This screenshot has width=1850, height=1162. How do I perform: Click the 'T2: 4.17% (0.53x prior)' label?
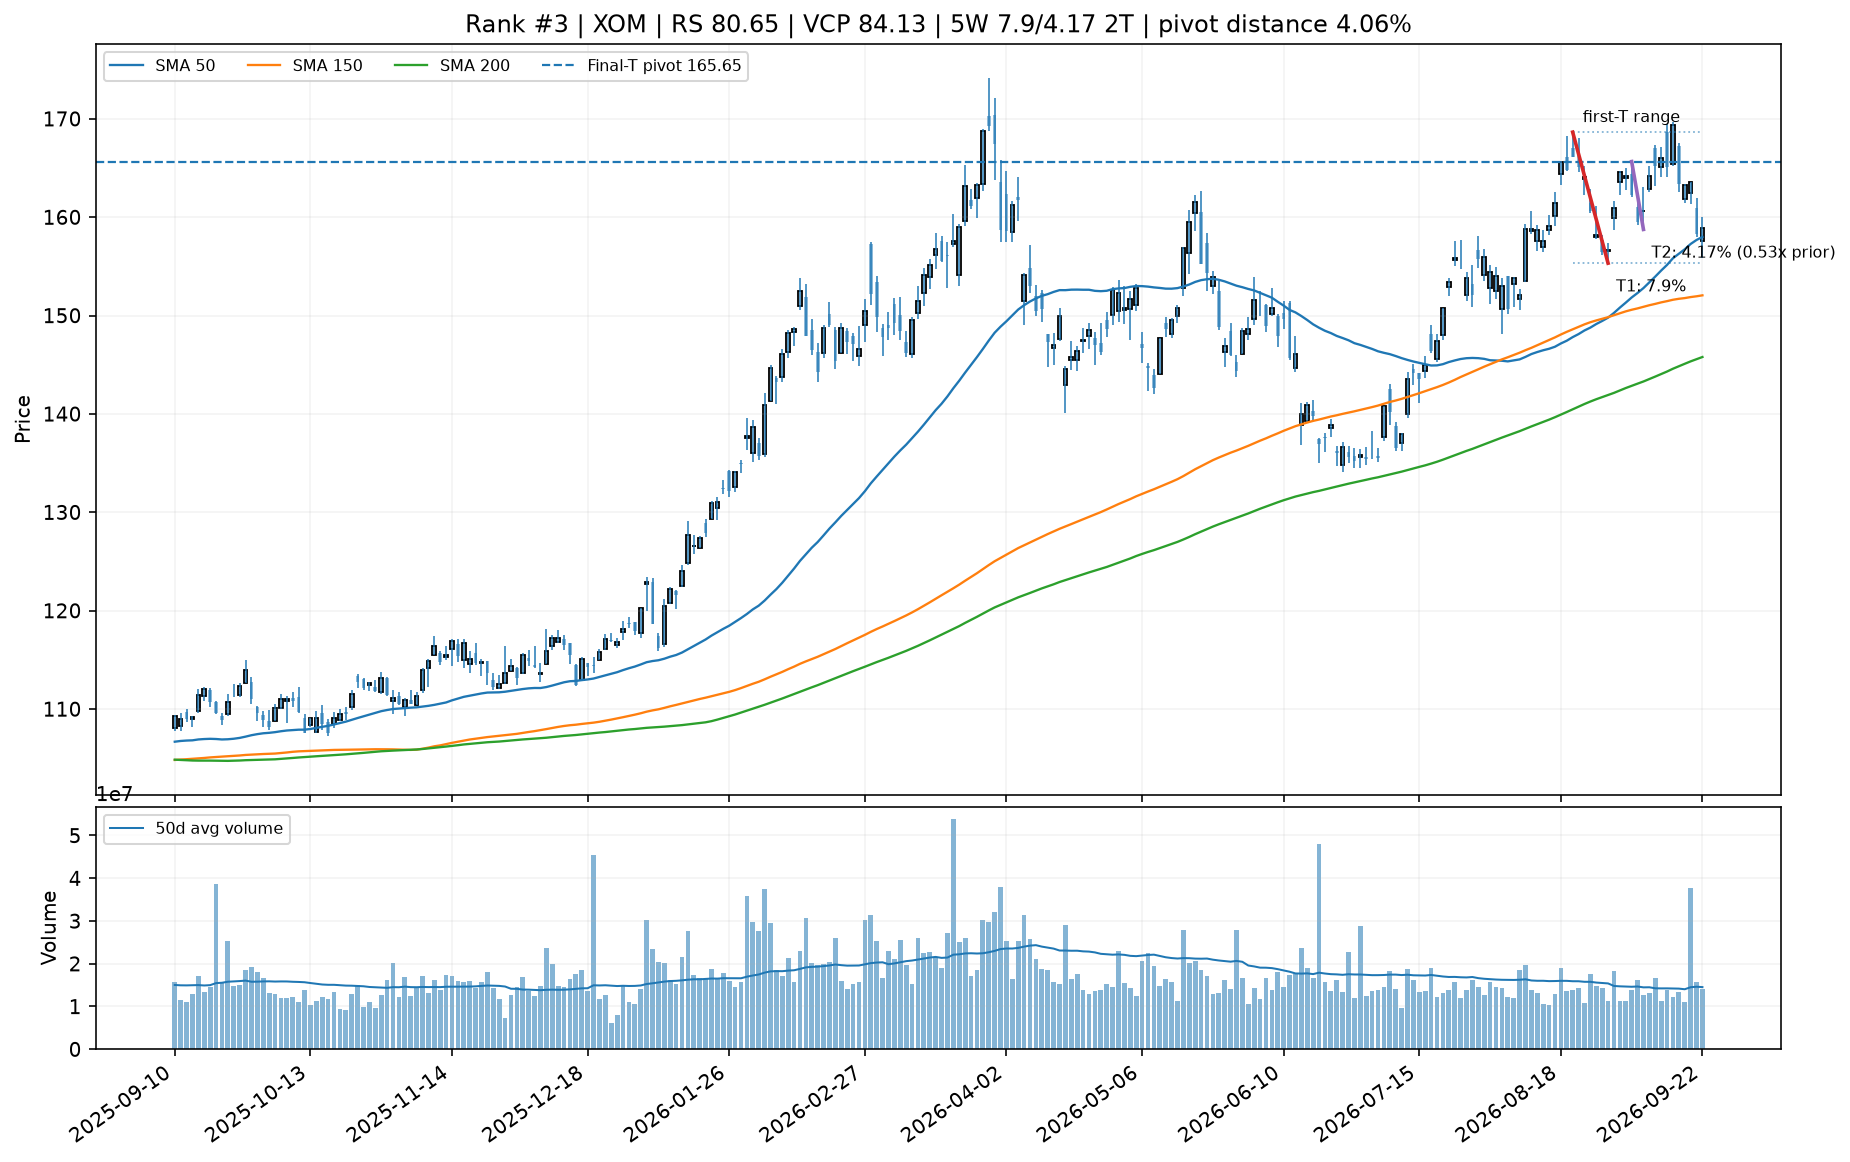1743,252
